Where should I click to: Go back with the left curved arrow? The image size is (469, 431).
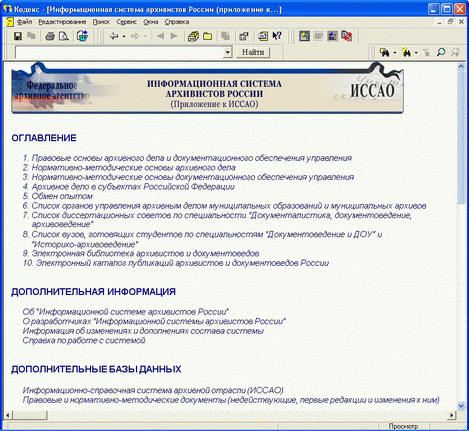(x=114, y=36)
